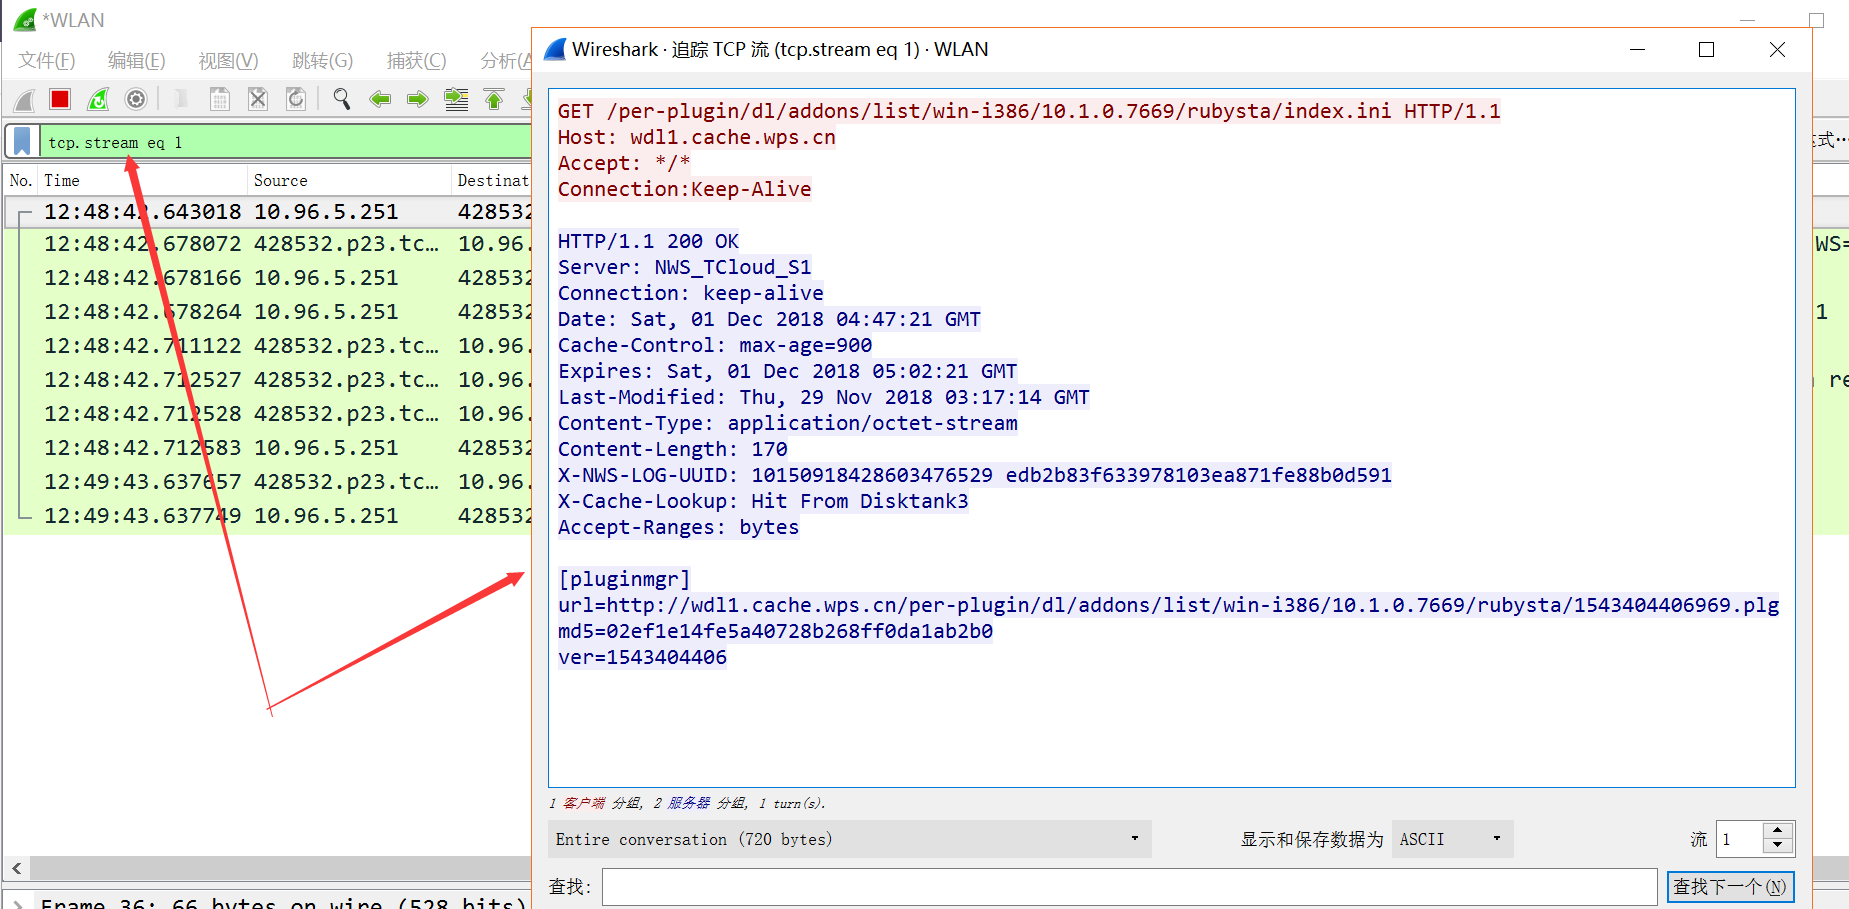
Task: Decrease the stream number with down arrow
Action: click(1777, 847)
